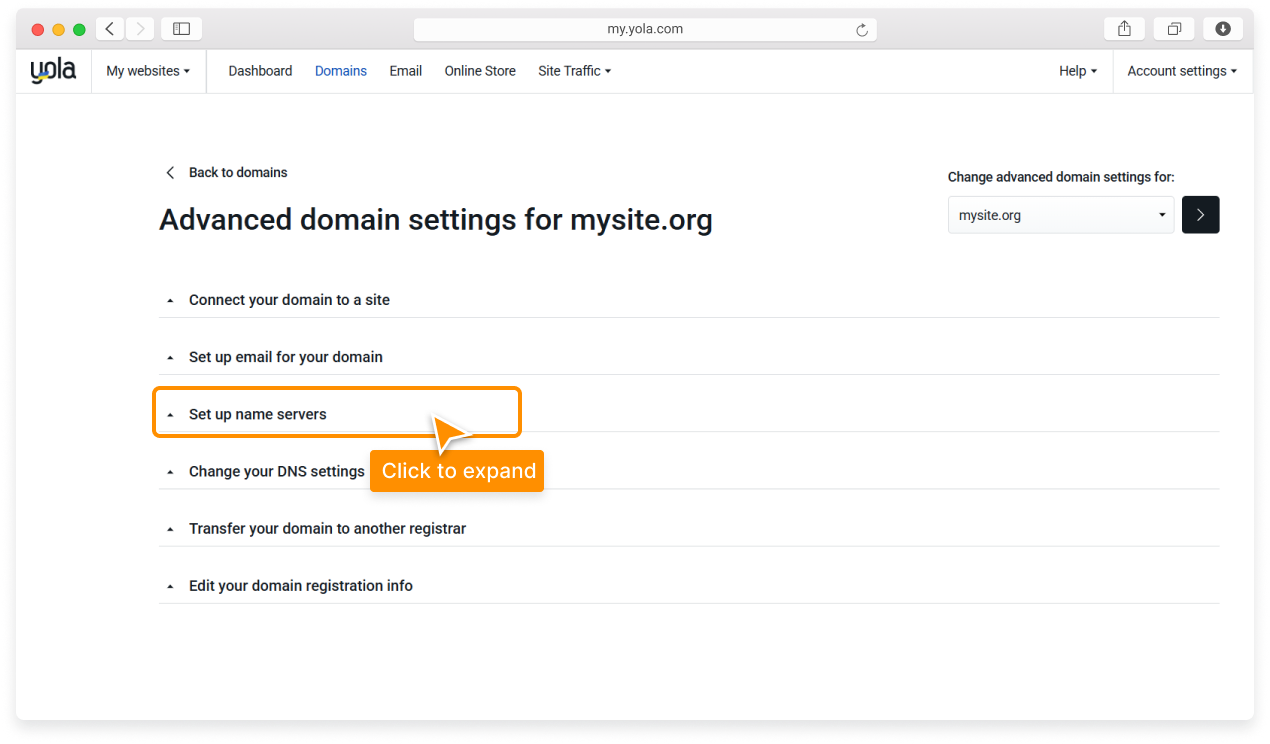This screenshot has width=1270, height=744.
Task: Click the browser forward arrow button
Action: (140, 29)
